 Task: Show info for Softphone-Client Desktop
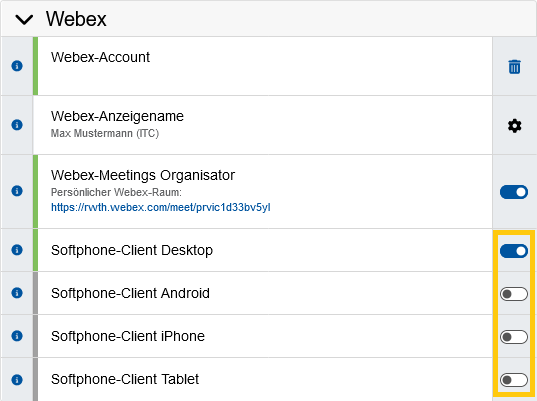17,250
